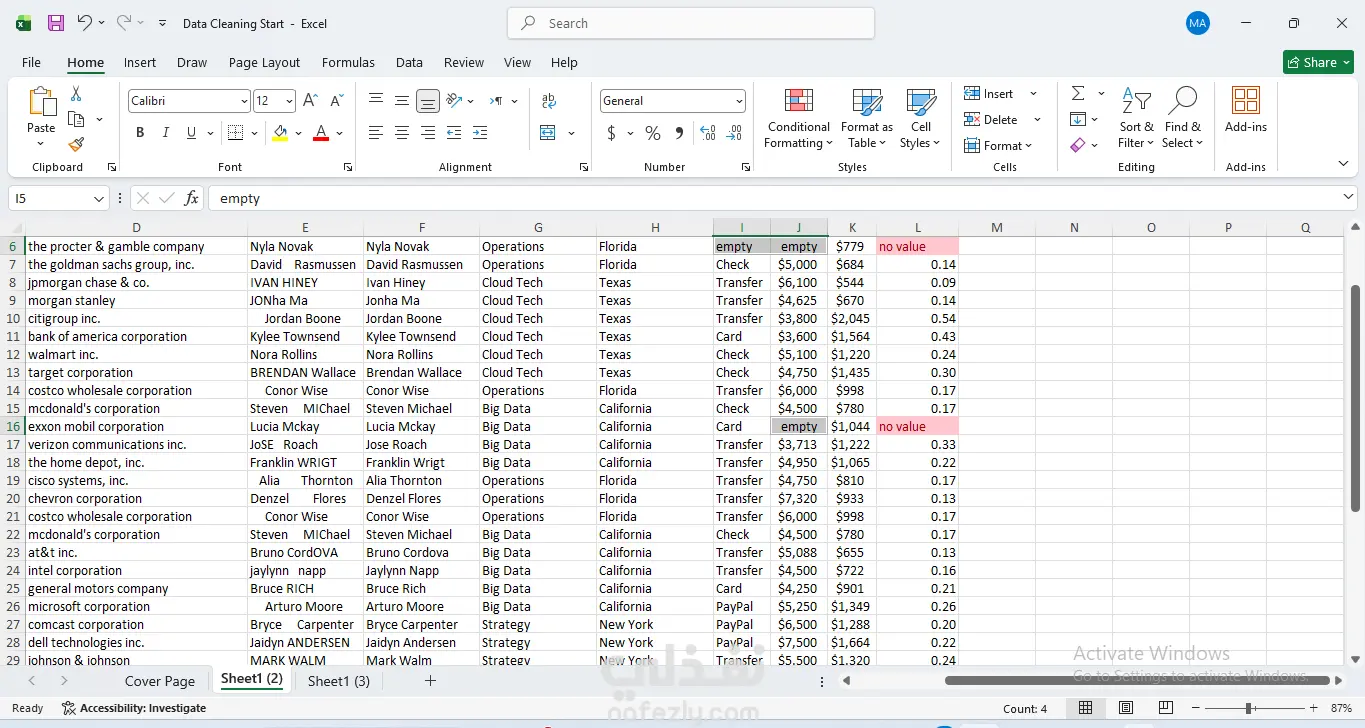Open the font size dropdown

pyautogui.click(x=289, y=101)
